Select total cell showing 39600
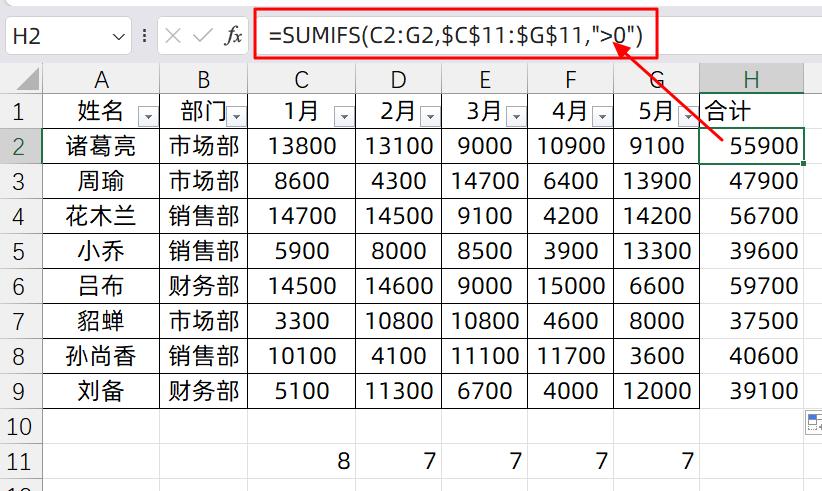Screen dimensions: 822x491 (x=751, y=251)
